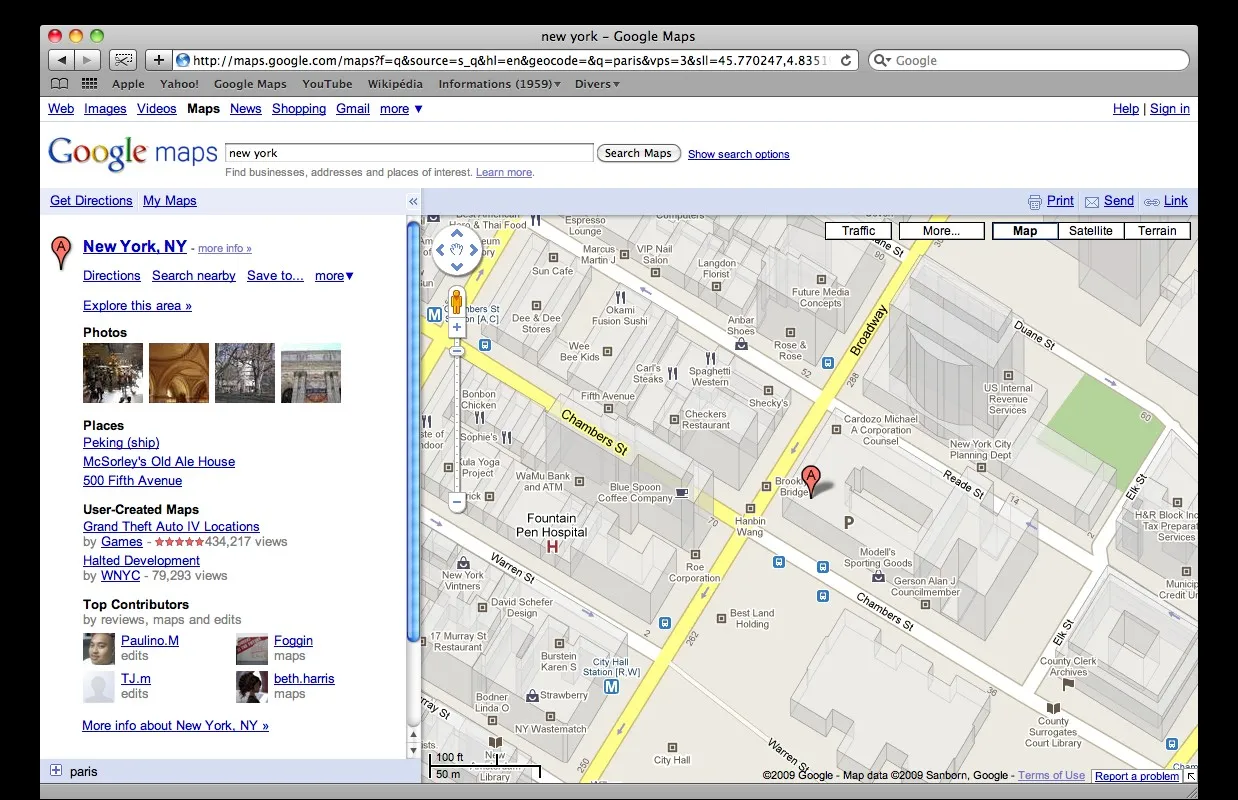Pan the map up with arrow
The image size is (1238, 800).
[457, 233]
